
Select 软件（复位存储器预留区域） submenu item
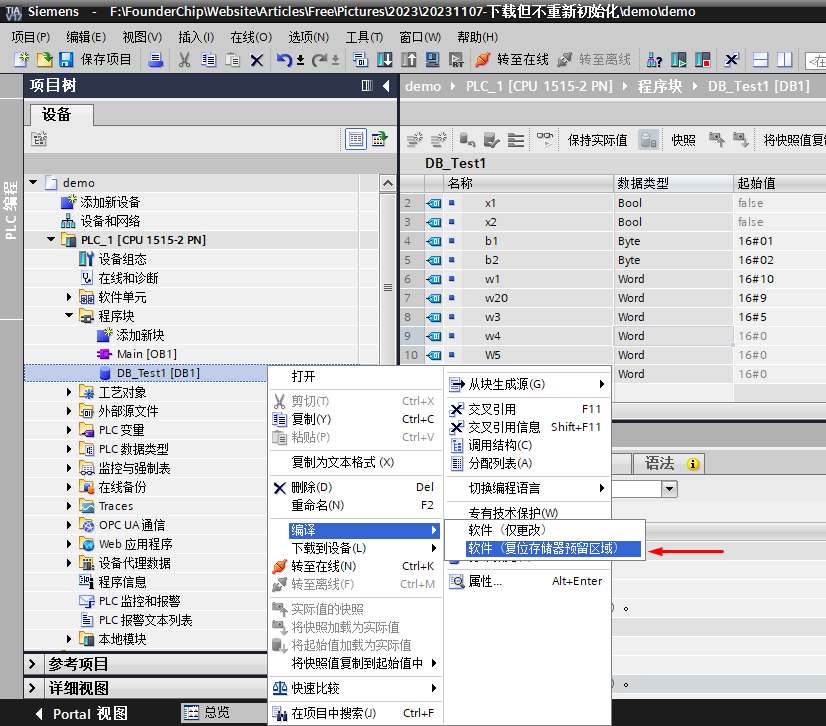coord(553,548)
